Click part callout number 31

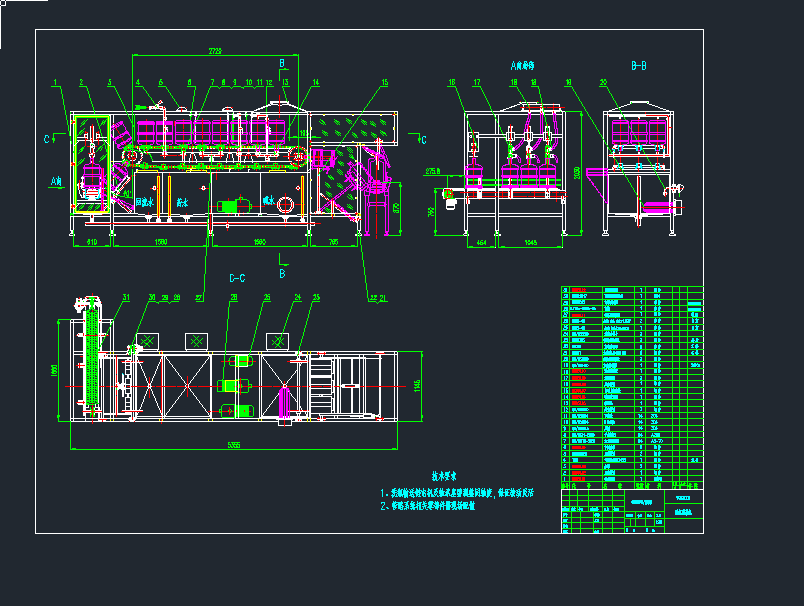point(126,297)
